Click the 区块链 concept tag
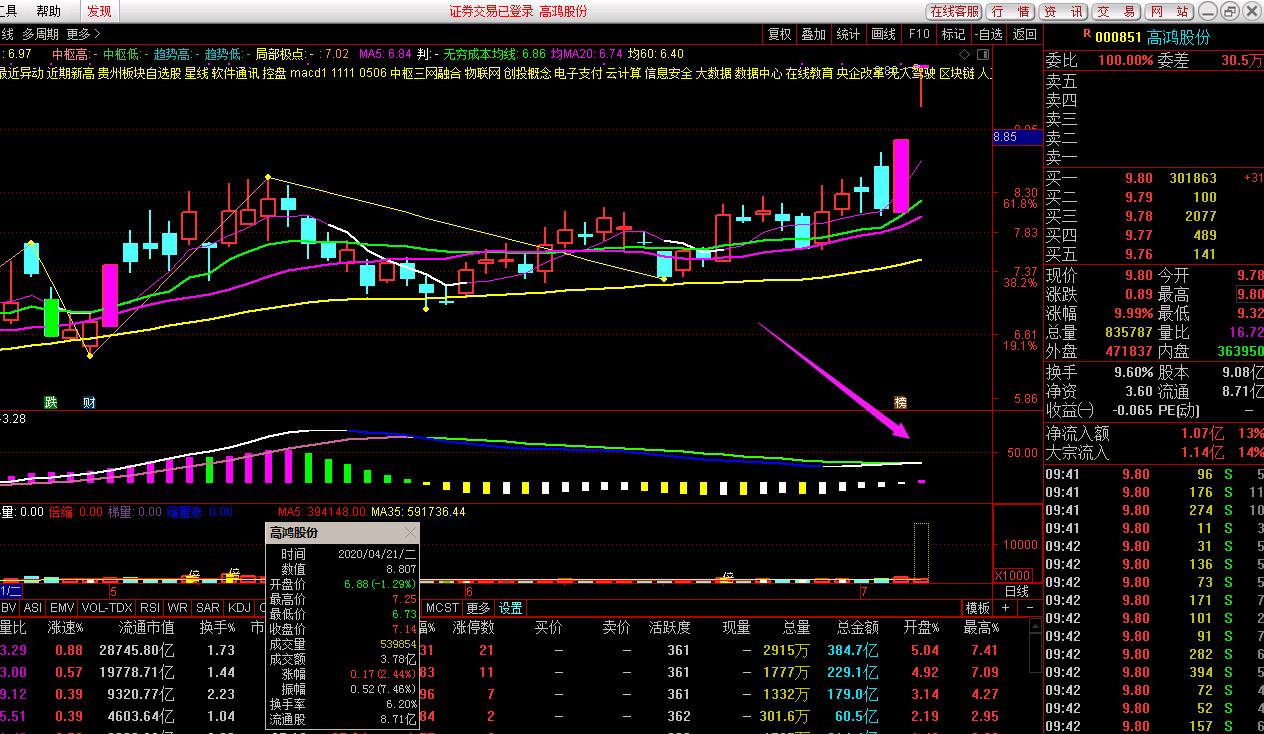 958,73
